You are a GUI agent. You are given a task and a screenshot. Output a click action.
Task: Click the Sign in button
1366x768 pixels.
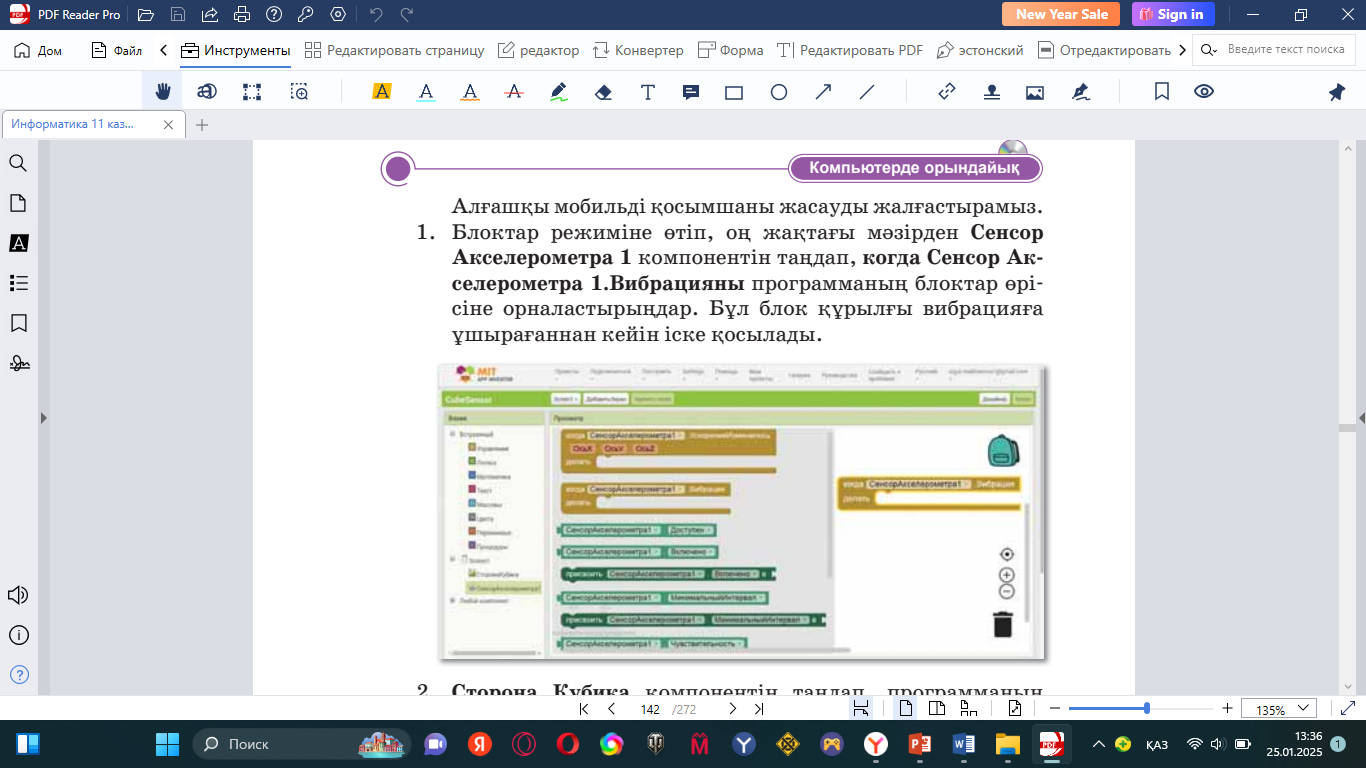click(1173, 14)
